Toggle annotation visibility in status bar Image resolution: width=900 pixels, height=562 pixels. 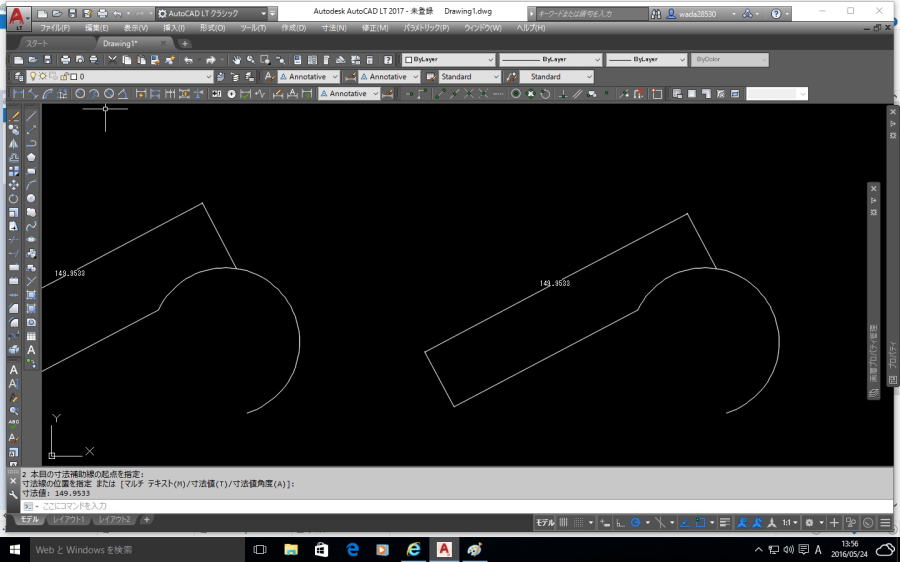pos(742,522)
